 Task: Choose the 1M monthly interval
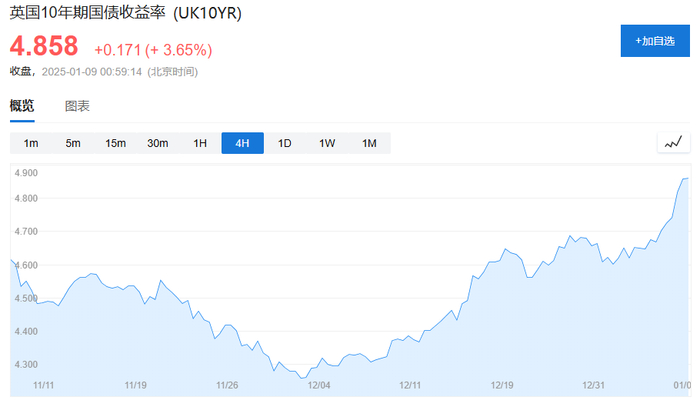(x=369, y=143)
